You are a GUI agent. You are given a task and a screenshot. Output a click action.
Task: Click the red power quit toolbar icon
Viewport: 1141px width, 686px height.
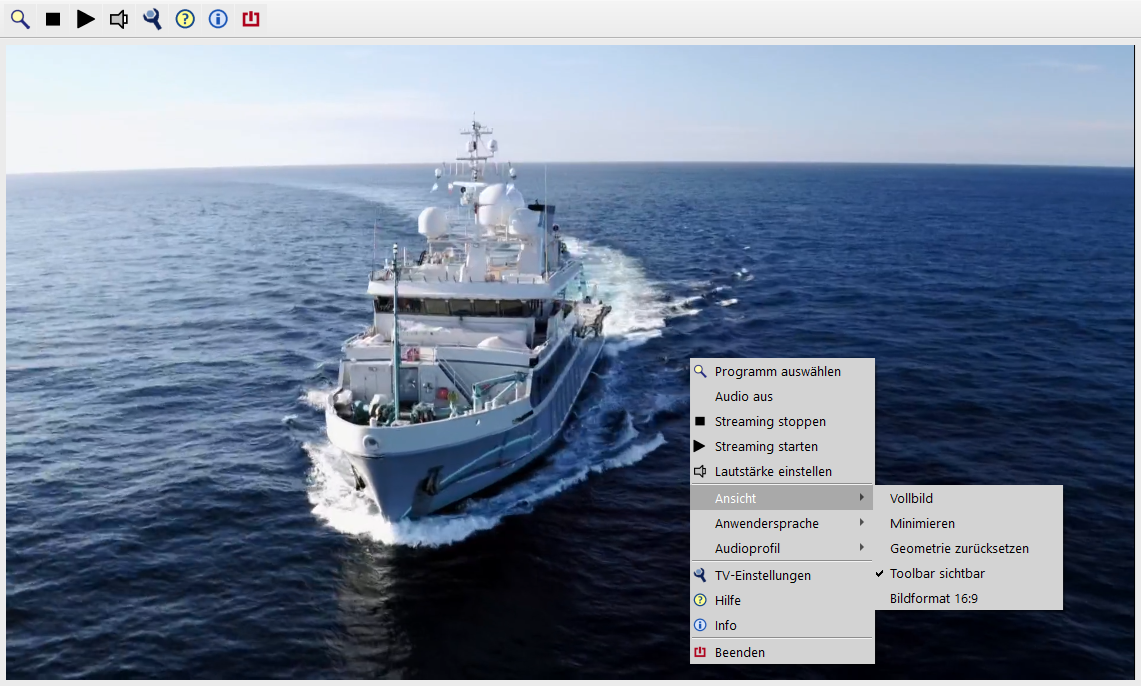point(251,19)
